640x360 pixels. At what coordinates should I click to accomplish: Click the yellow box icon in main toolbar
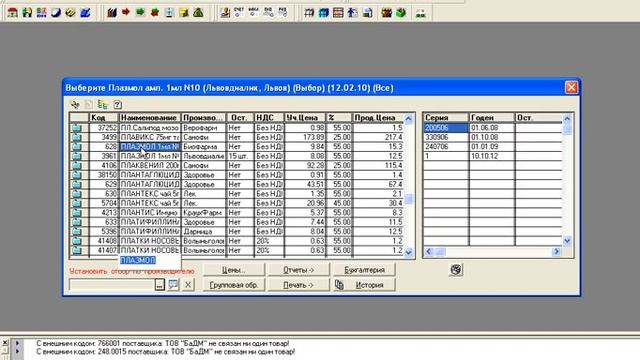(x=184, y=13)
